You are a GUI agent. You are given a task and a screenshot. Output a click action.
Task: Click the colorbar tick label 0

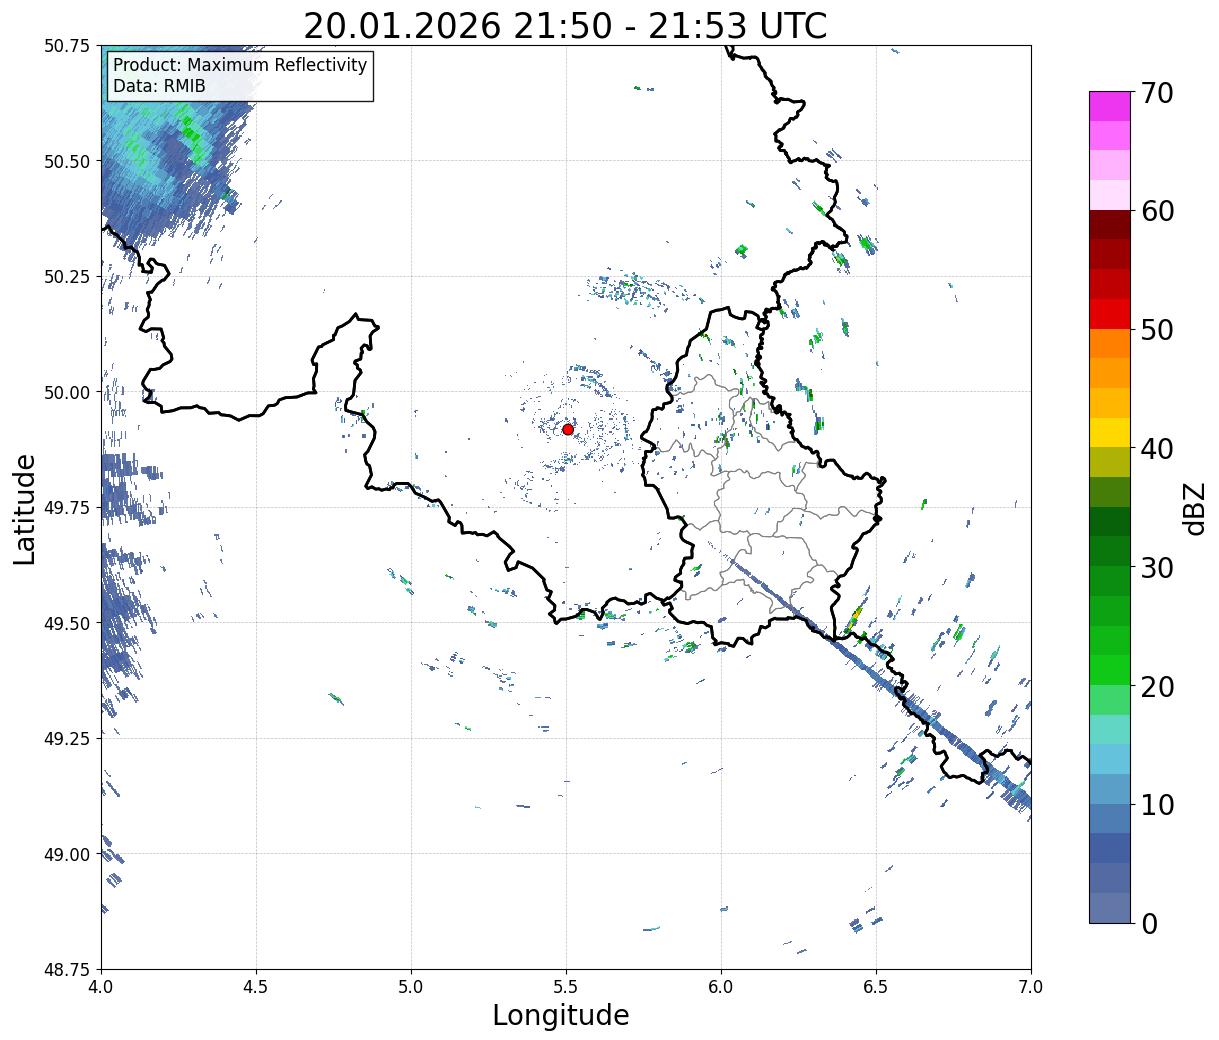tap(1149, 923)
